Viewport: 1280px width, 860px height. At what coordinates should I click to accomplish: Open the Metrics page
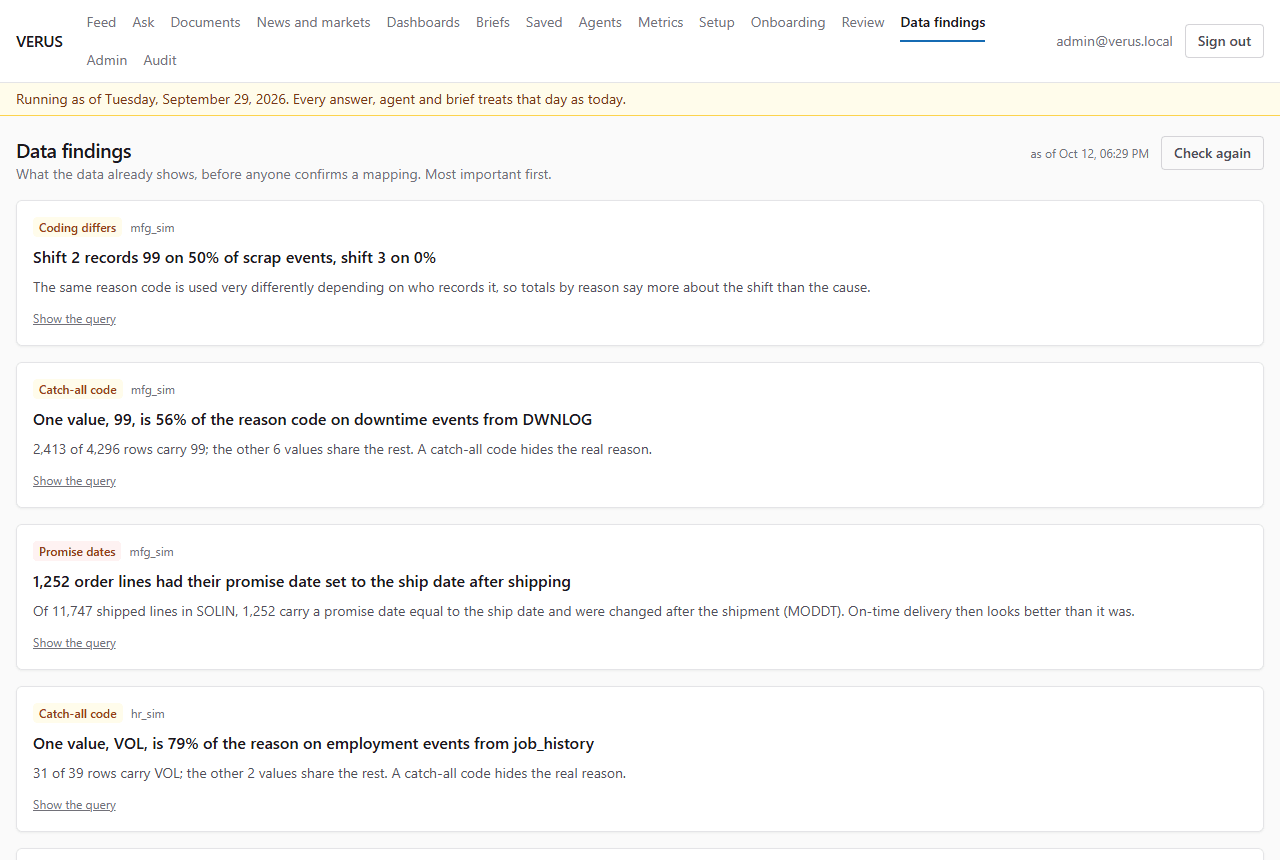(660, 22)
